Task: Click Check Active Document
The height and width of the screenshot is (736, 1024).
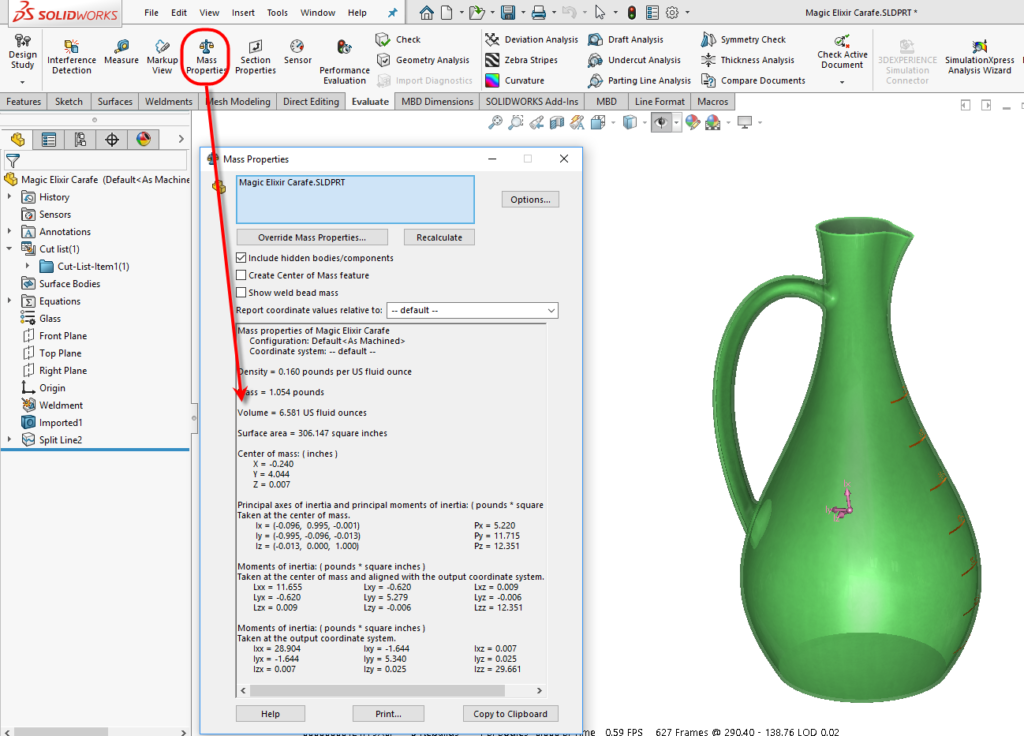Action: click(842, 52)
